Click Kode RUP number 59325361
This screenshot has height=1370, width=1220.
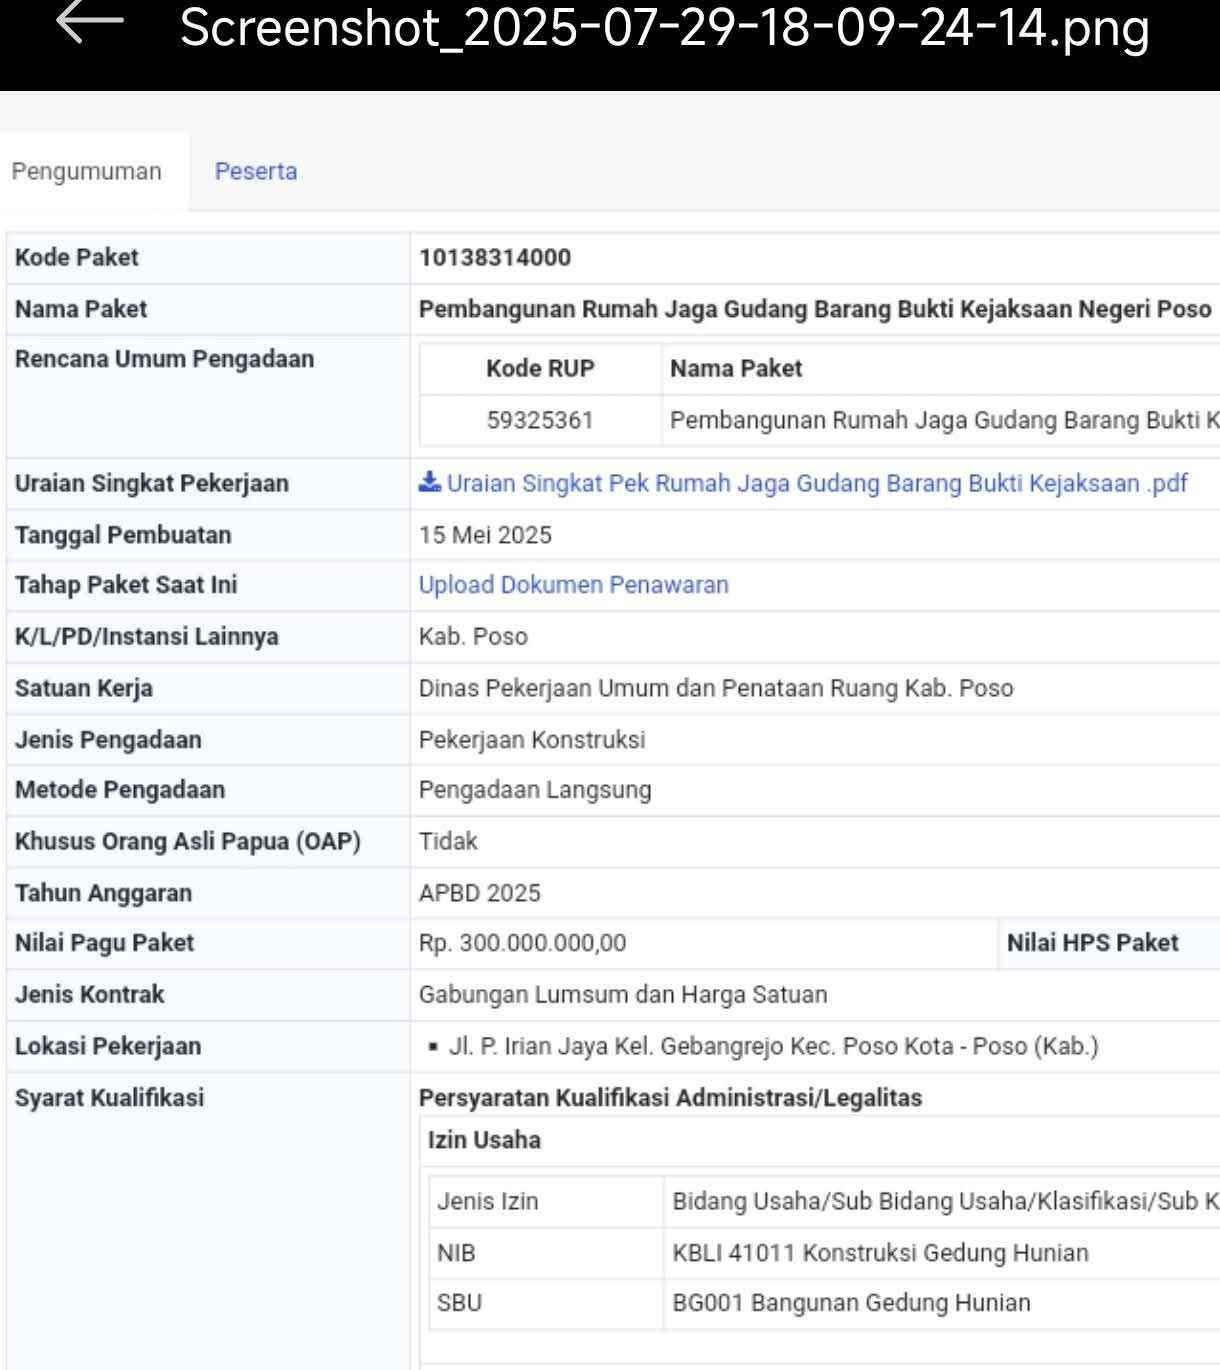[540, 420]
